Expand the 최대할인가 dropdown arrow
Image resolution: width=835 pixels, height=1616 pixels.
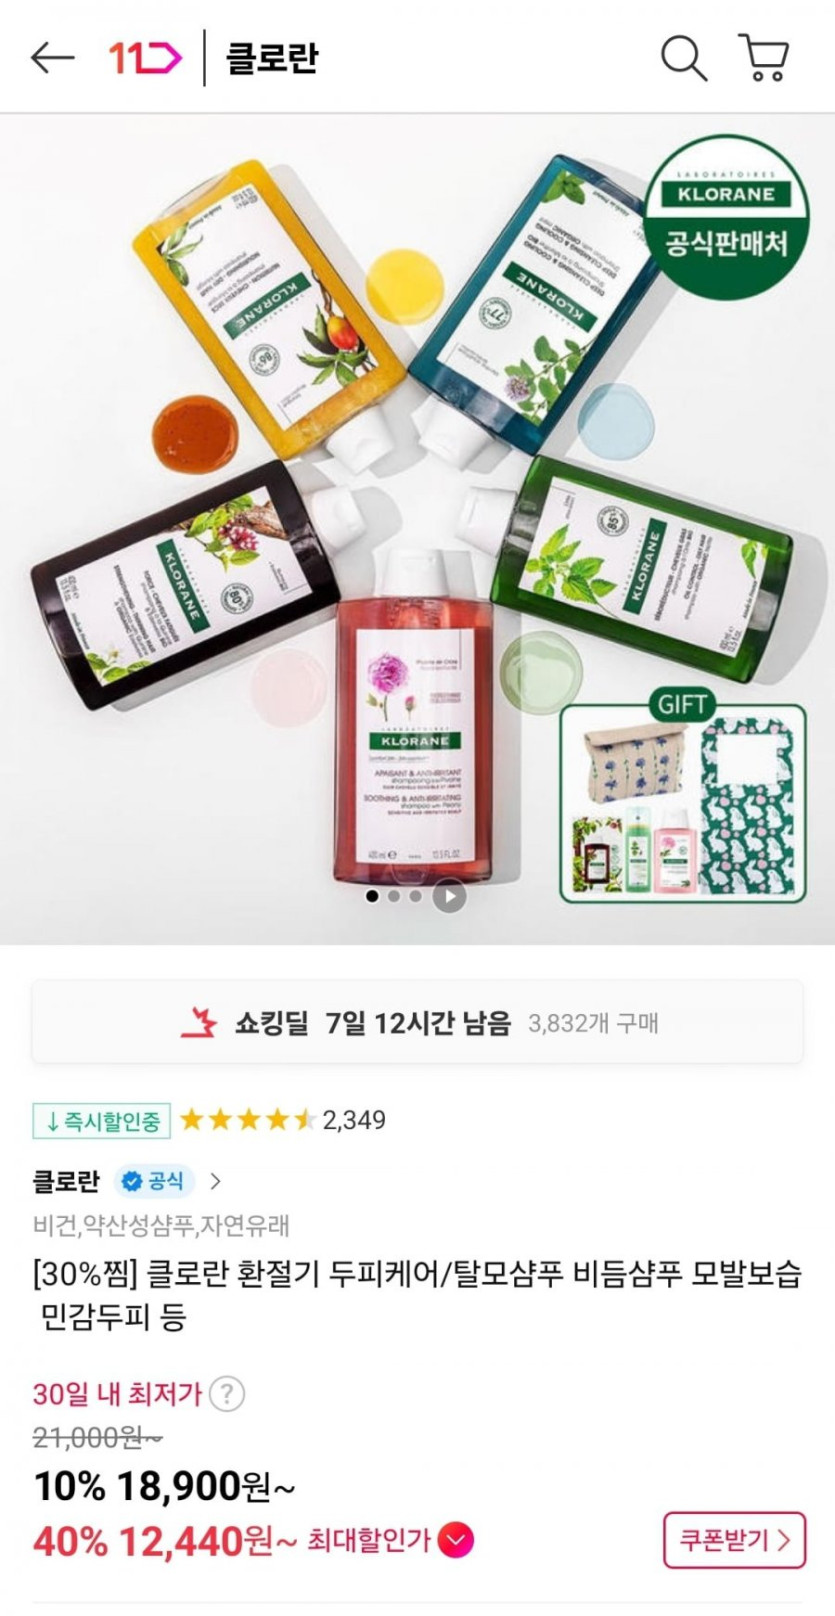pyautogui.click(x=456, y=1540)
